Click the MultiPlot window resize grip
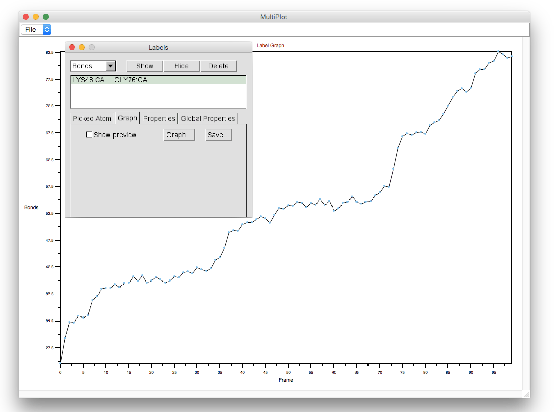Screen dimensions: 556x412 coord(527,394)
